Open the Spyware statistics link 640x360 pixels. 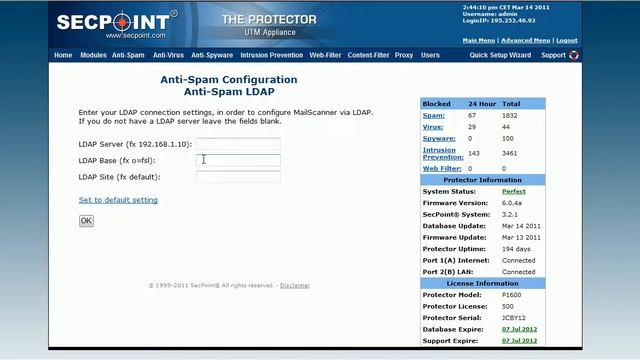(439, 138)
